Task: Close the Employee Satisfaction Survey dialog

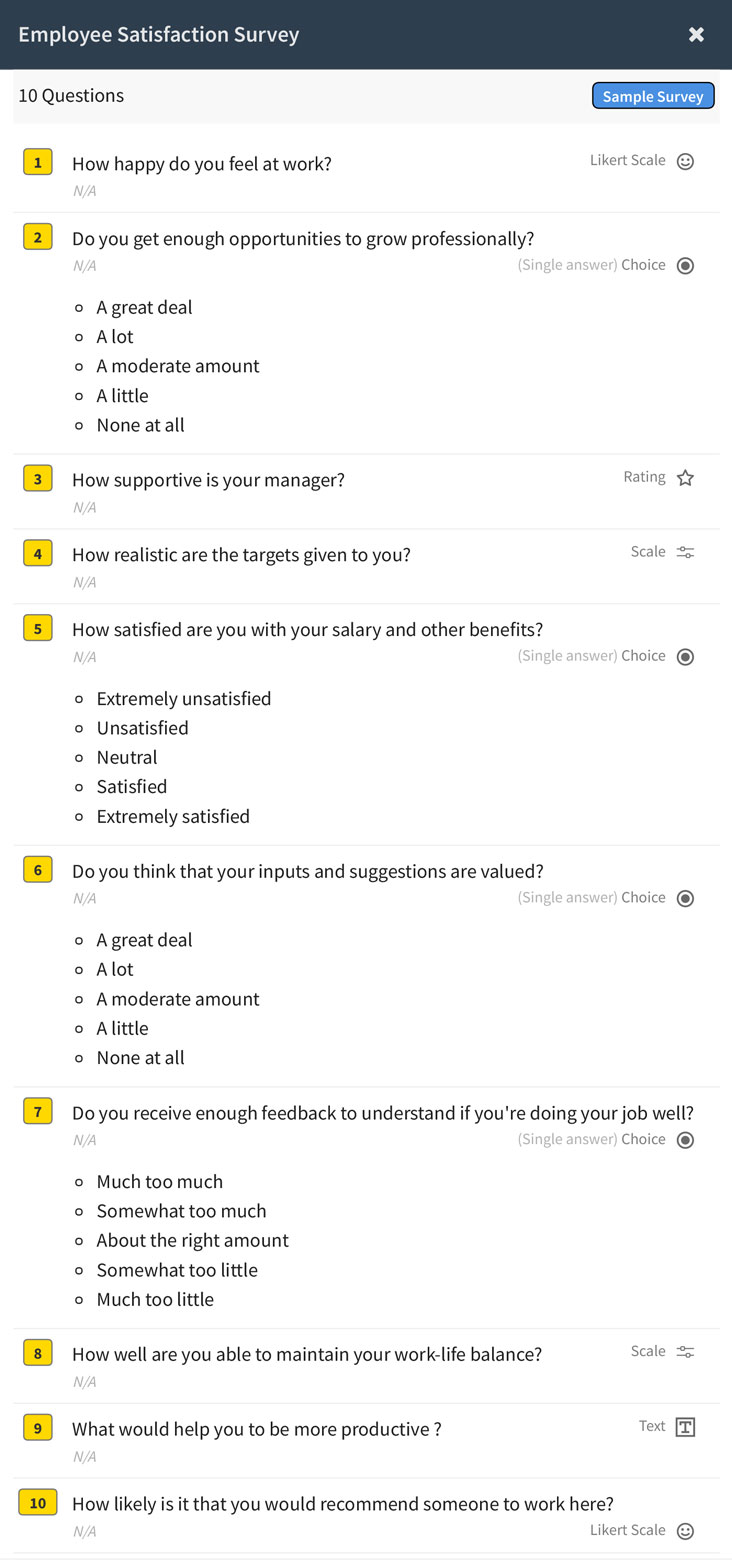Action: (696, 33)
